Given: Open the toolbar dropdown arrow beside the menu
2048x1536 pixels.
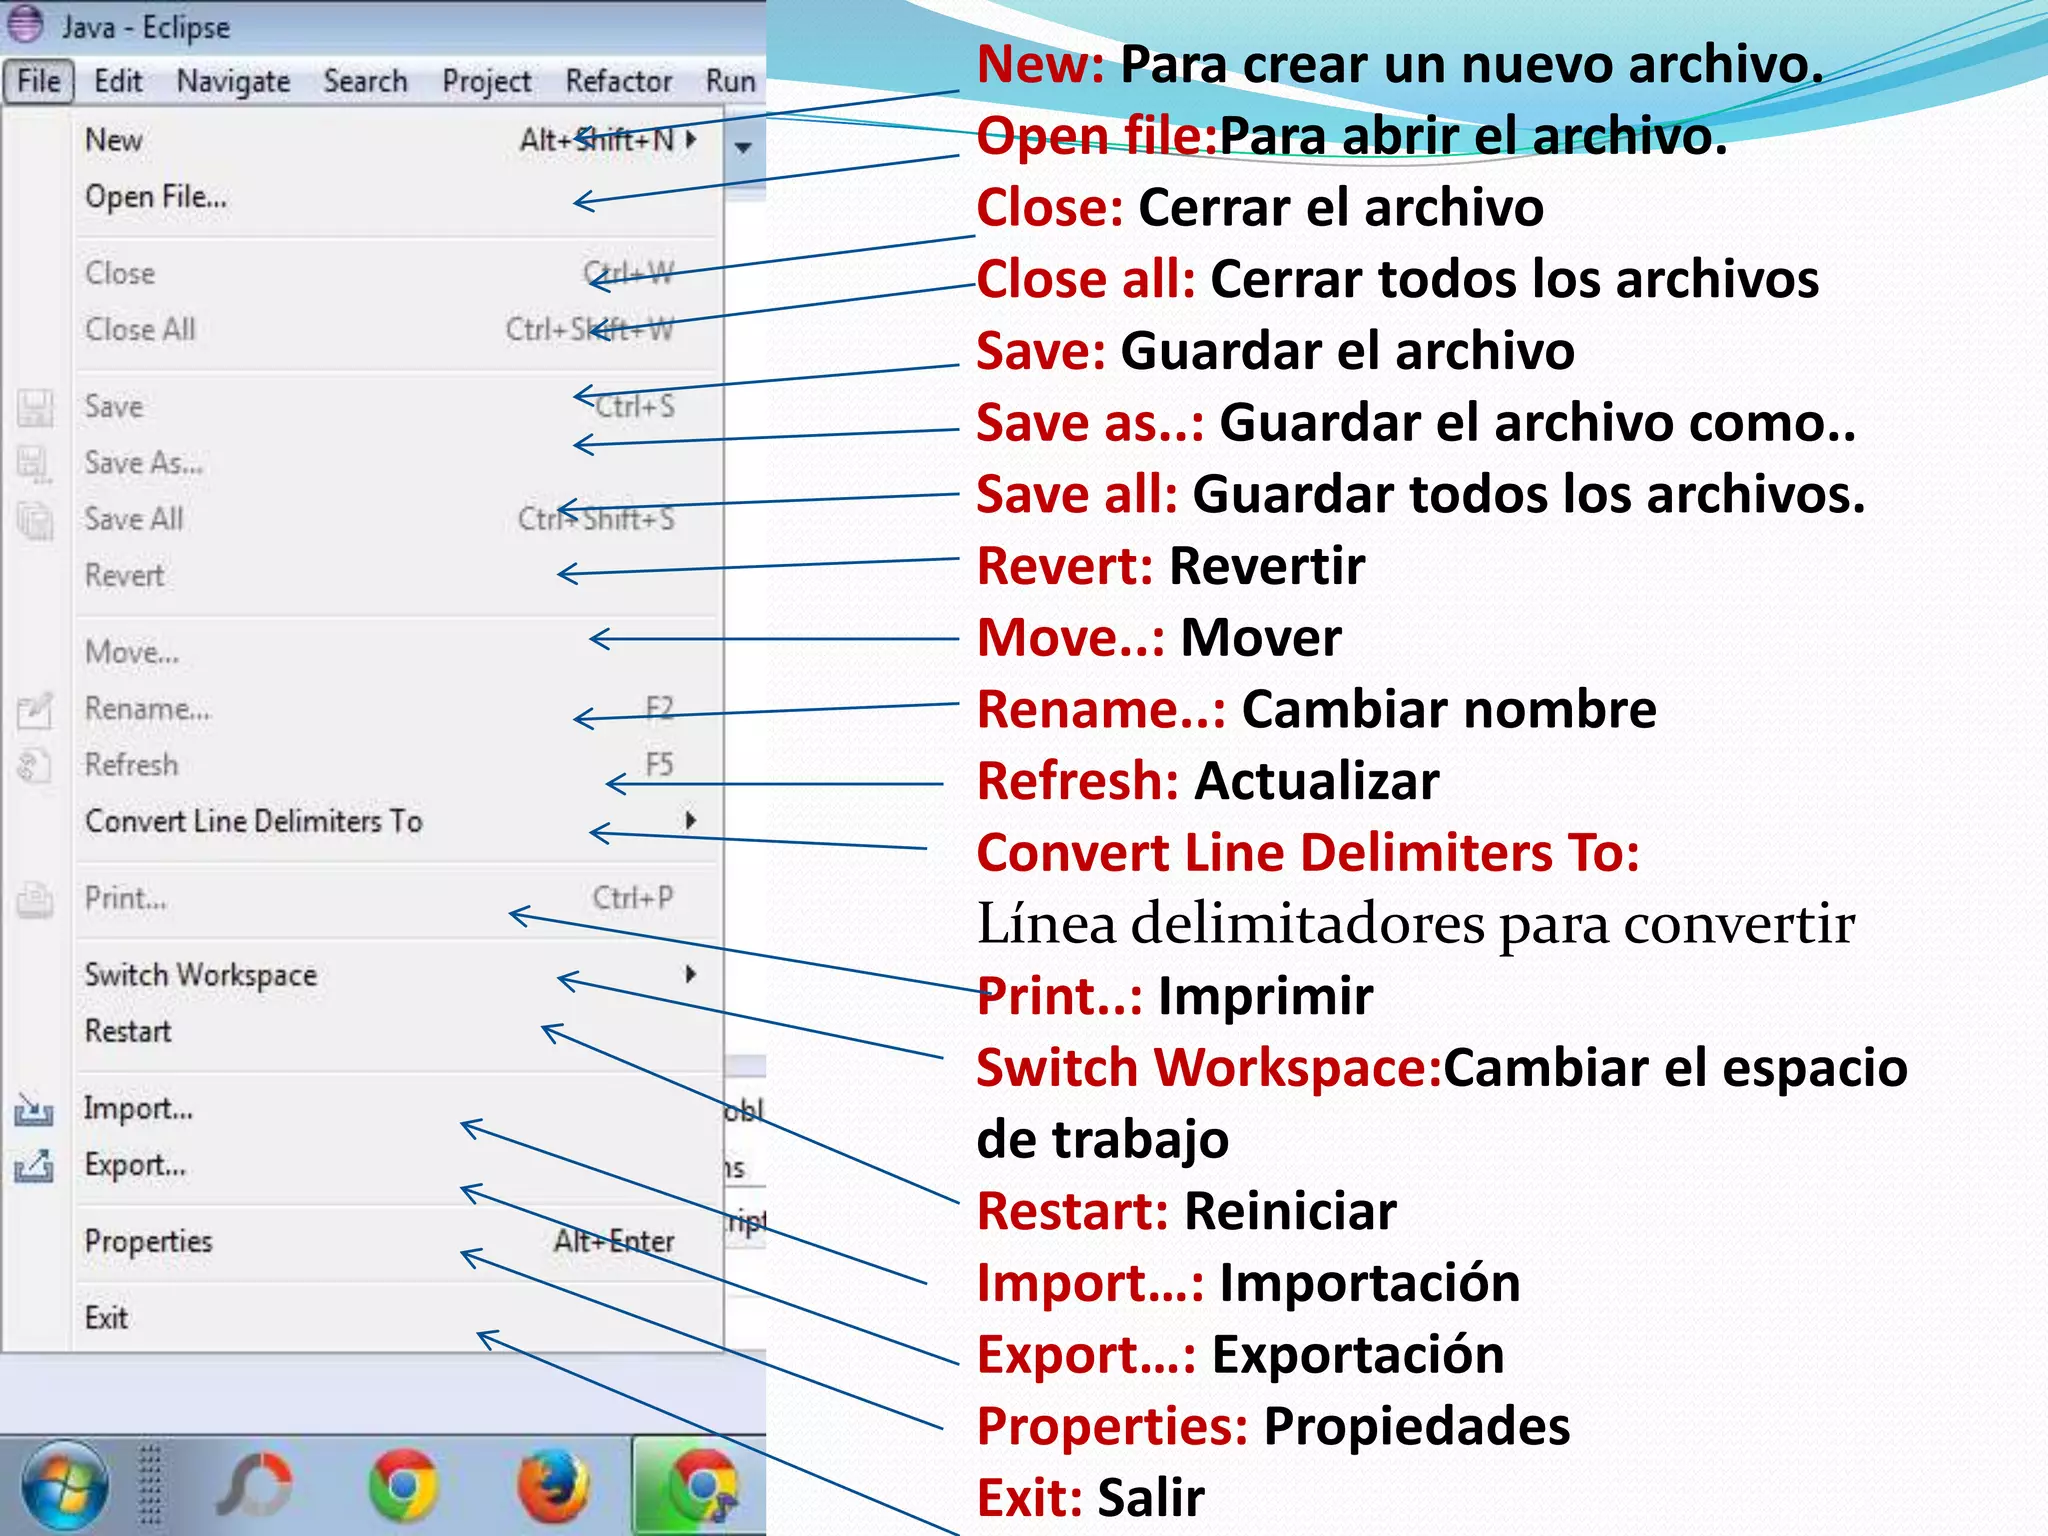Looking at the screenshot, I should point(743,148).
